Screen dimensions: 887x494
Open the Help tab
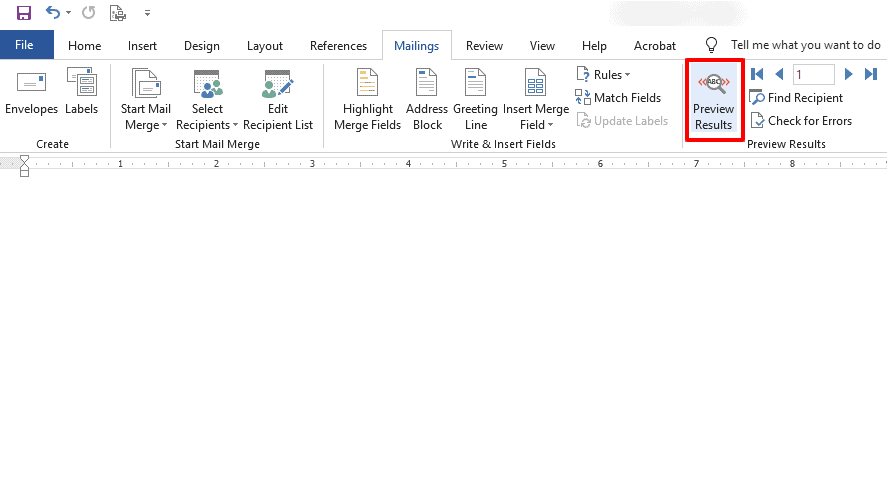pos(594,46)
